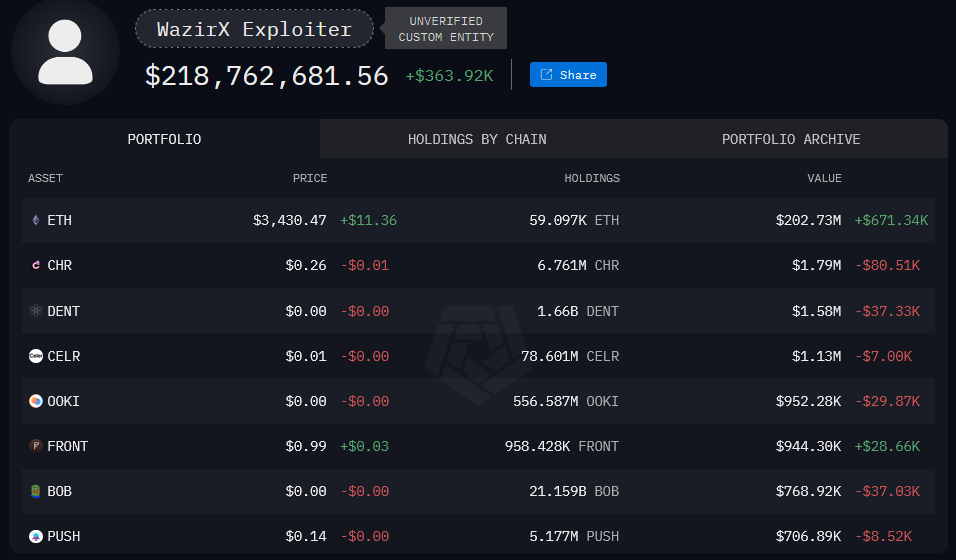Viewport: 956px width, 560px height.
Task: Click the CHR token icon
Action: (36, 265)
